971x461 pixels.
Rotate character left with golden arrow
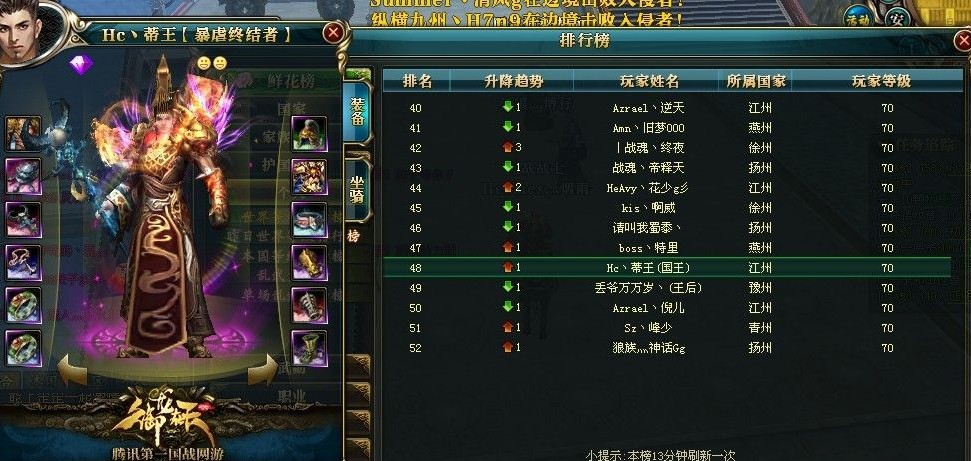click(72, 370)
